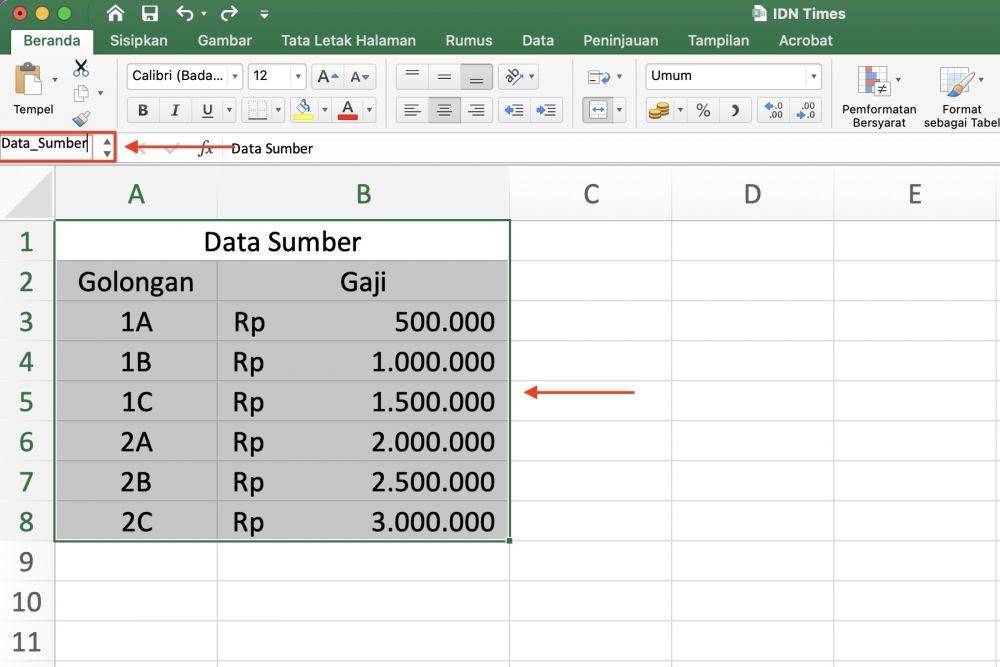
Task: Open the customize quick access toolbar menu
Action: 264,13
